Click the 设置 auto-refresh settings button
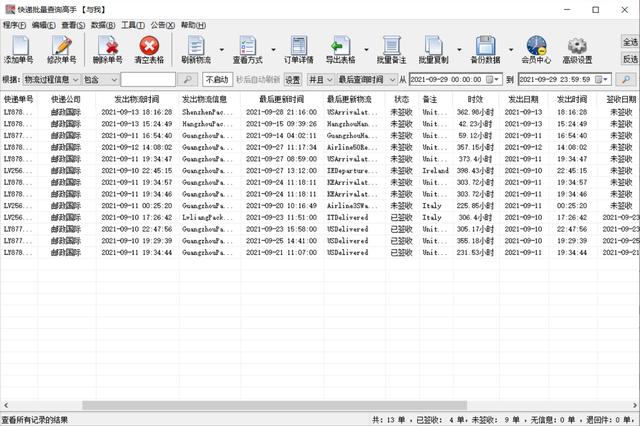The width and height of the screenshot is (640, 426). [293, 80]
